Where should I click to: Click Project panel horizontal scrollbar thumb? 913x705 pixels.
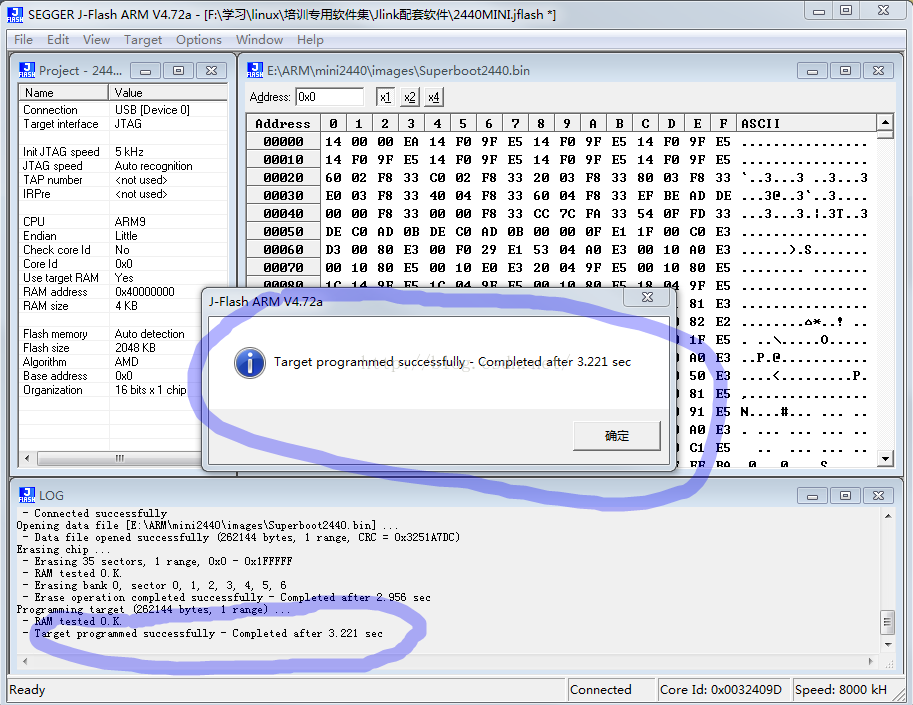coord(119,458)
